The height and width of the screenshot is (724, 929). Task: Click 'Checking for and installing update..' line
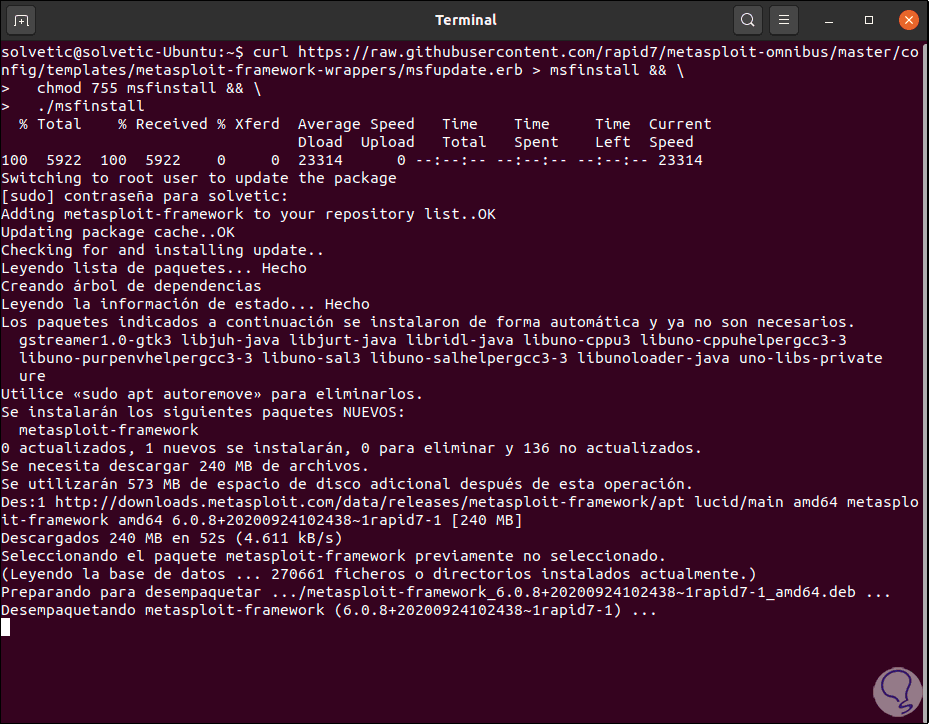(162, 250)
